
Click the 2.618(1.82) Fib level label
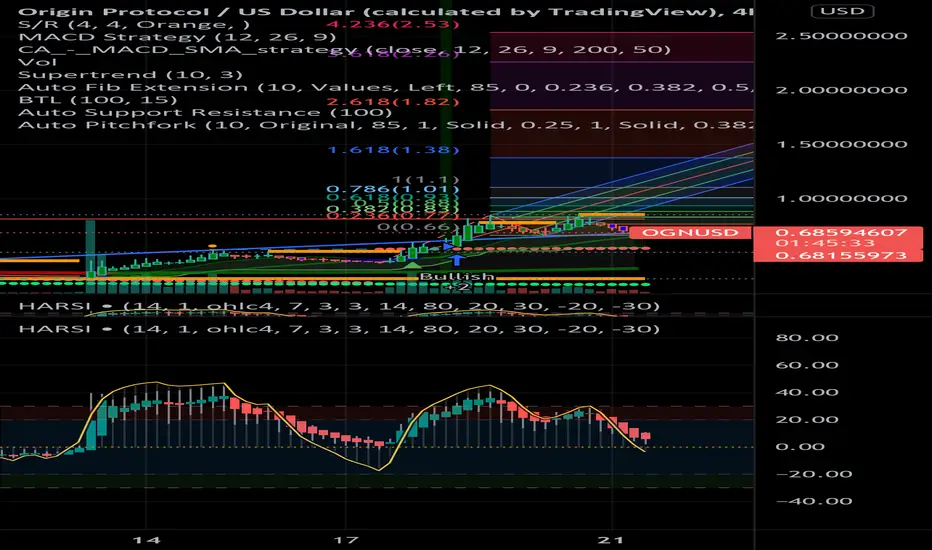click(x=393, y=102)
